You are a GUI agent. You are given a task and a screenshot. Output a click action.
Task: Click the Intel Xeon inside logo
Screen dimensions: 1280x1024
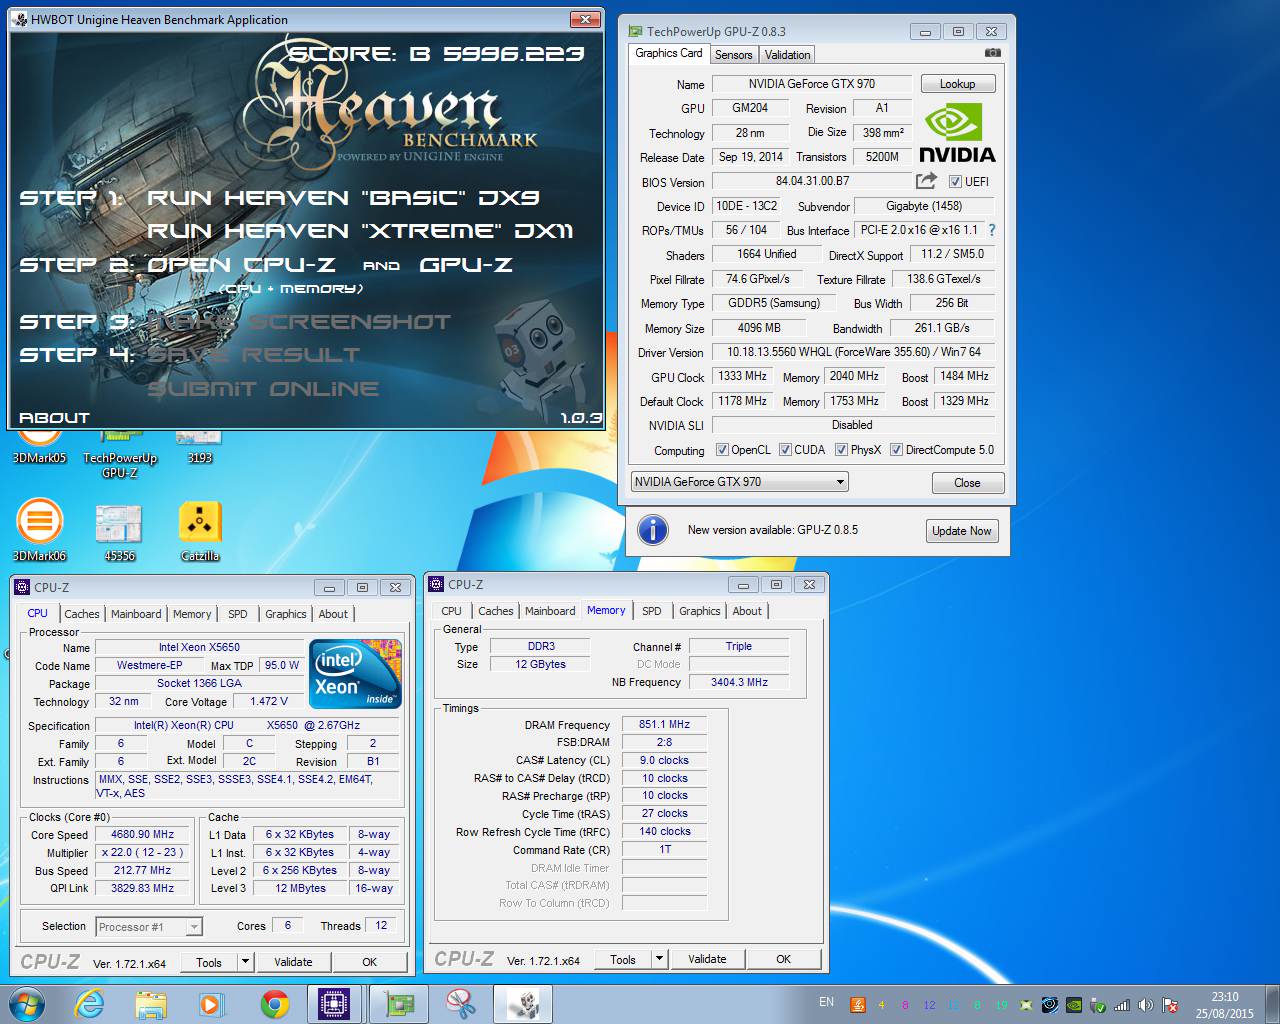[x=356, y=673]
